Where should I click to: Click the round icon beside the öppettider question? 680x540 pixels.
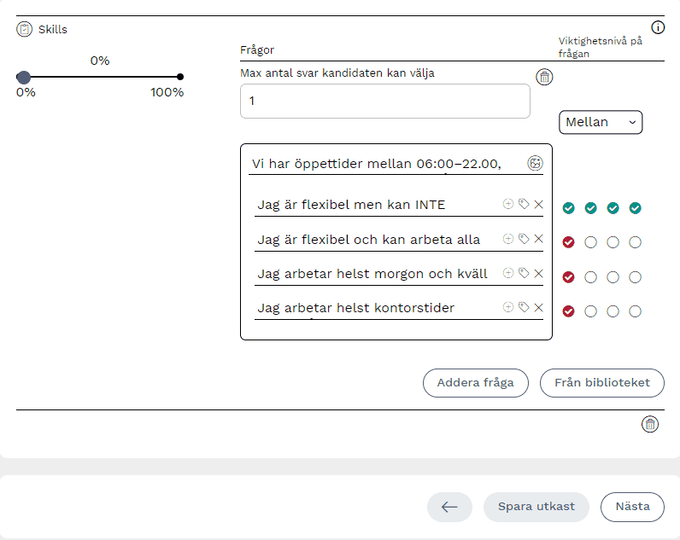(535, 163)
